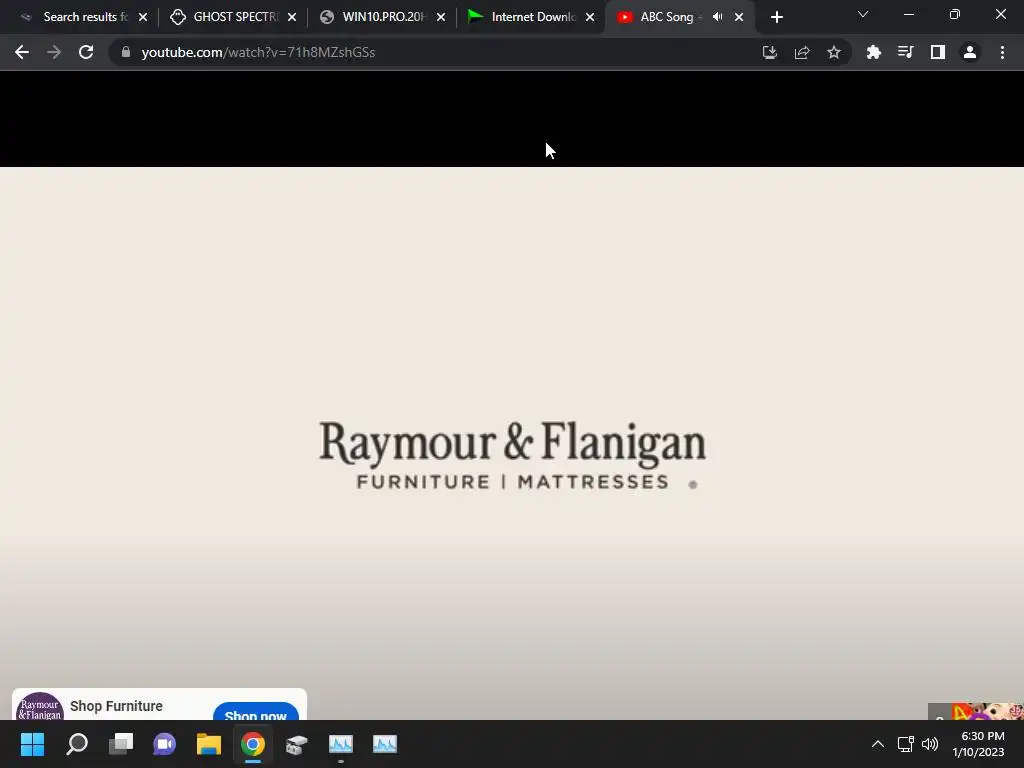Open the network status tray icon
This screenshot has height=768, width=1024.
pos(905,744)
